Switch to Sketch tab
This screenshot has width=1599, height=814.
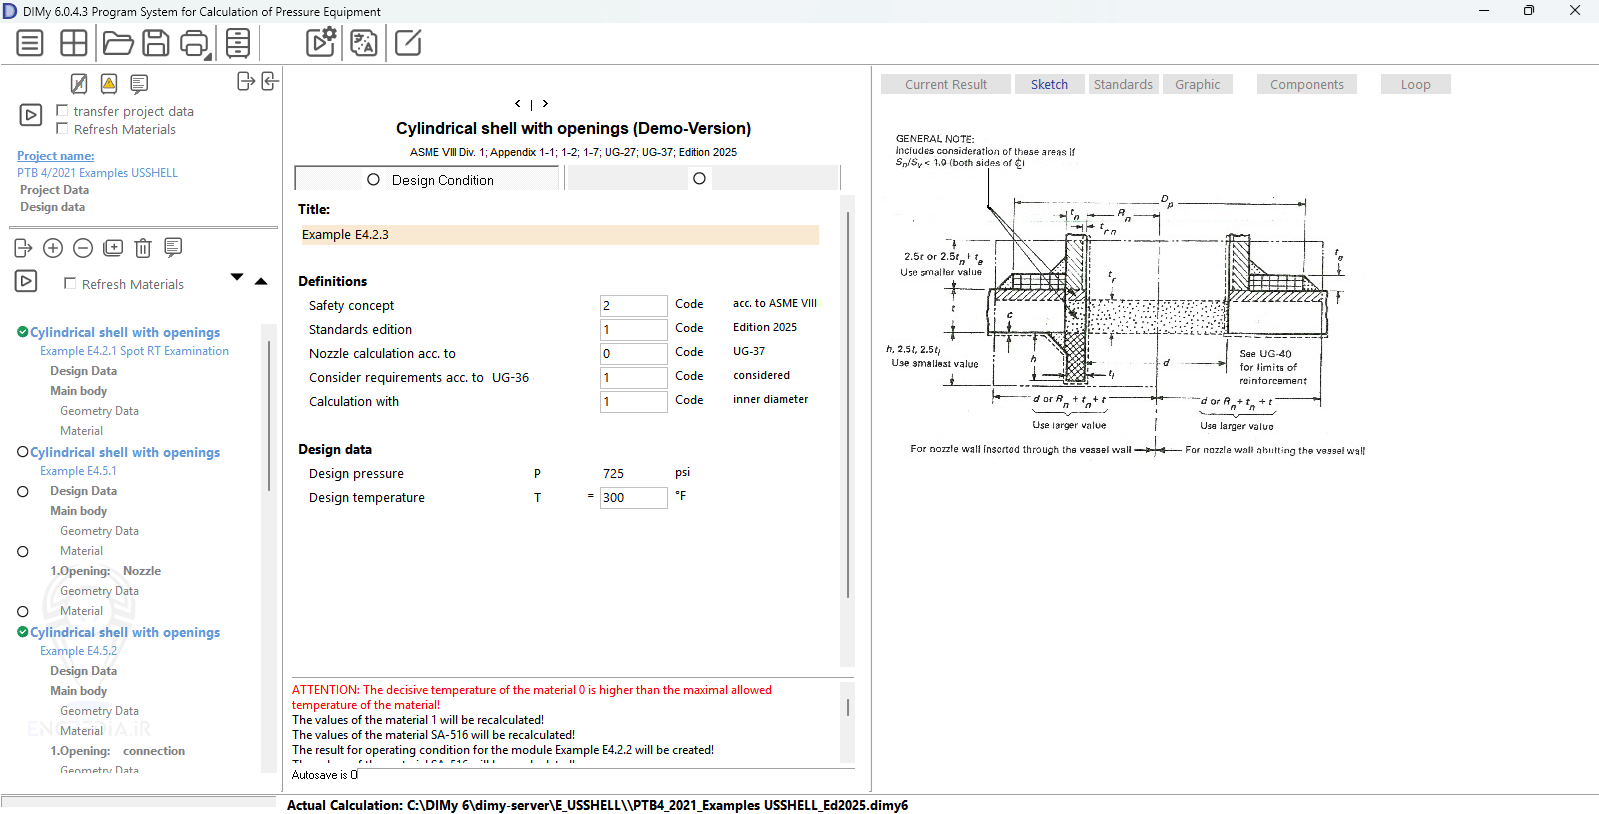[1050, 85]
